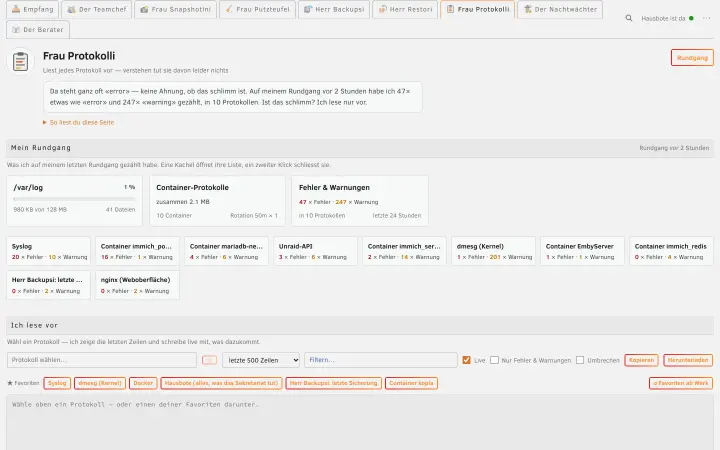
Task: Open the Frau Snapshotini tab
Action: (x=175, y=9)
